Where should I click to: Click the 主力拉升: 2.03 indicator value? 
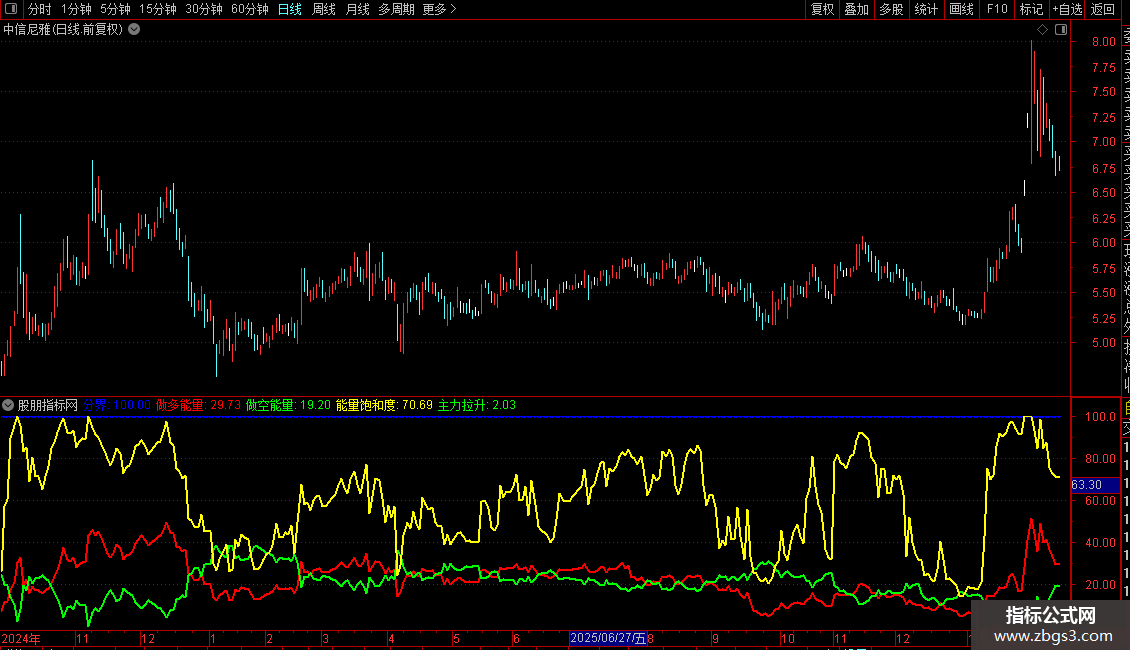477,405
